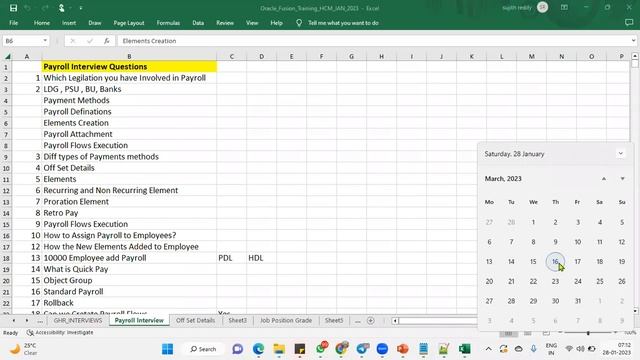Viewport: 640px width, 360px height.
Task: Click the Redo arrow in quick access toolbar
Action: tap(45, 8)
